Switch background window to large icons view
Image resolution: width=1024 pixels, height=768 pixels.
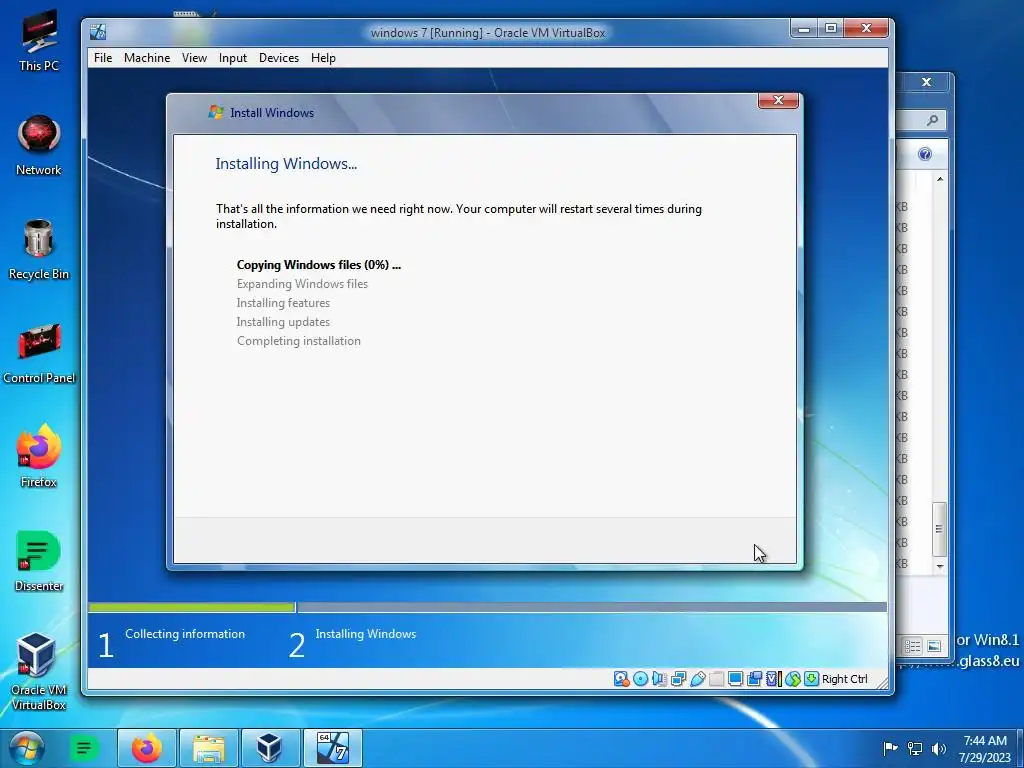pos(934,647)
